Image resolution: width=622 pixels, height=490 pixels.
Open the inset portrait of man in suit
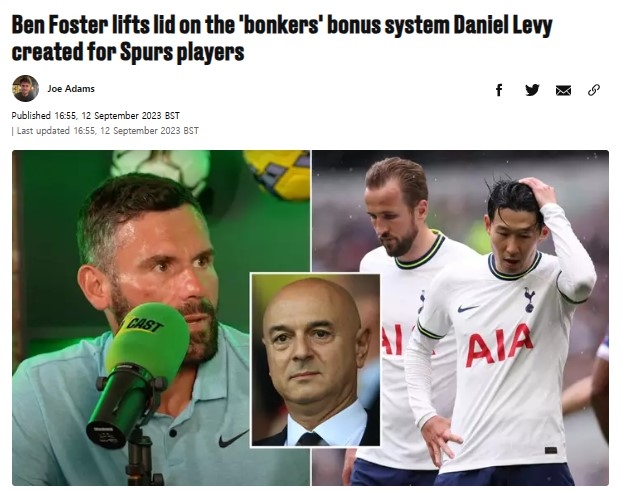315,360
